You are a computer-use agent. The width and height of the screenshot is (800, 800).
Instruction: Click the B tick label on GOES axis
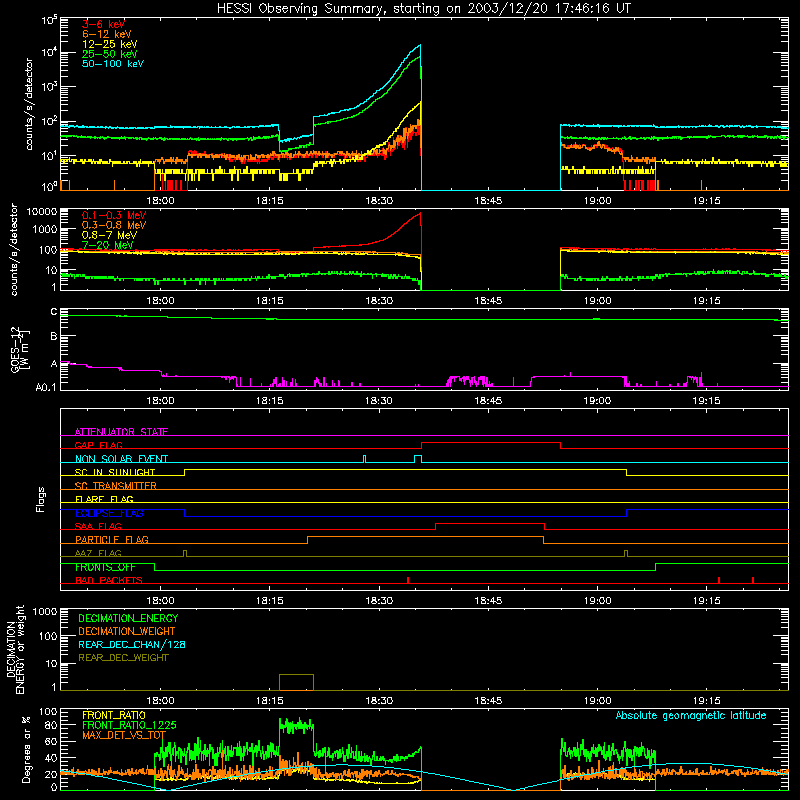(x=54, y=337)
